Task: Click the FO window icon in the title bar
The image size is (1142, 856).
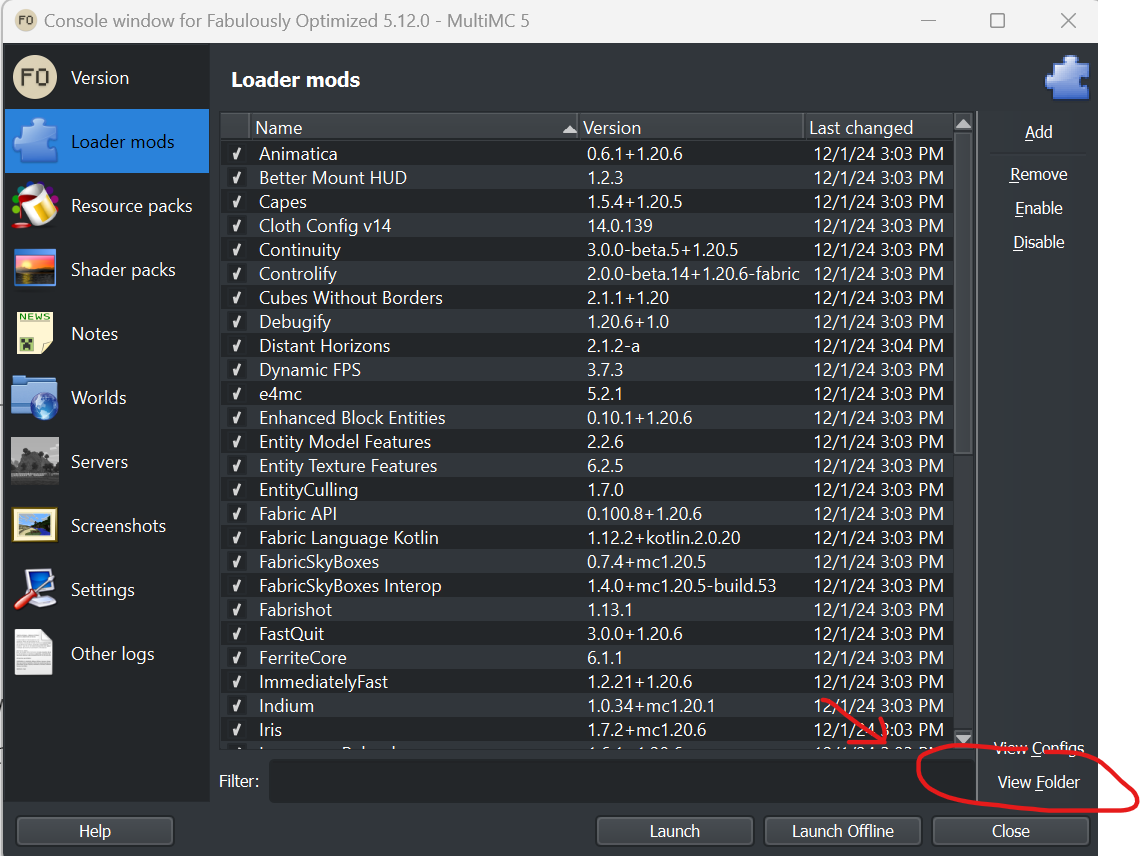Action: [x=25, y=20]
